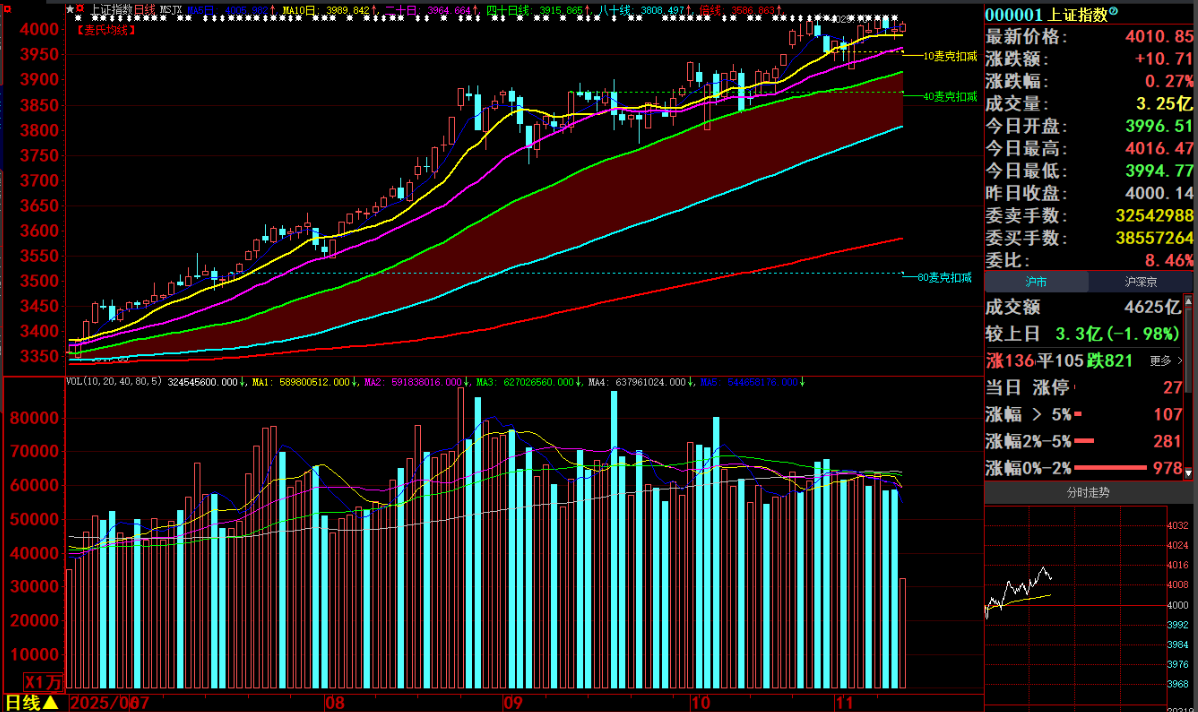Click the X1万 volume unit toggle

tap(42, 682)
